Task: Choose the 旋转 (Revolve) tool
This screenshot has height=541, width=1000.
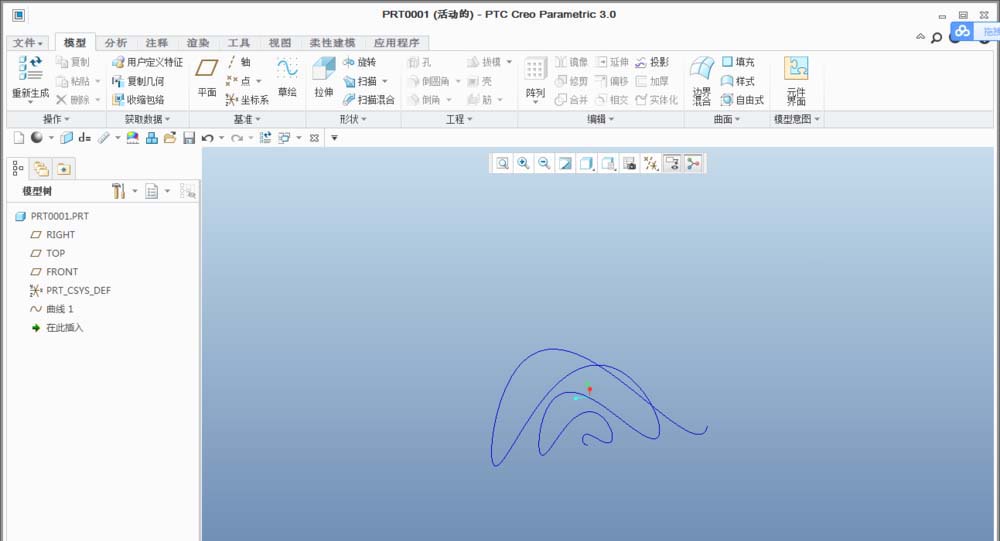Action: (x=360, y=62)
